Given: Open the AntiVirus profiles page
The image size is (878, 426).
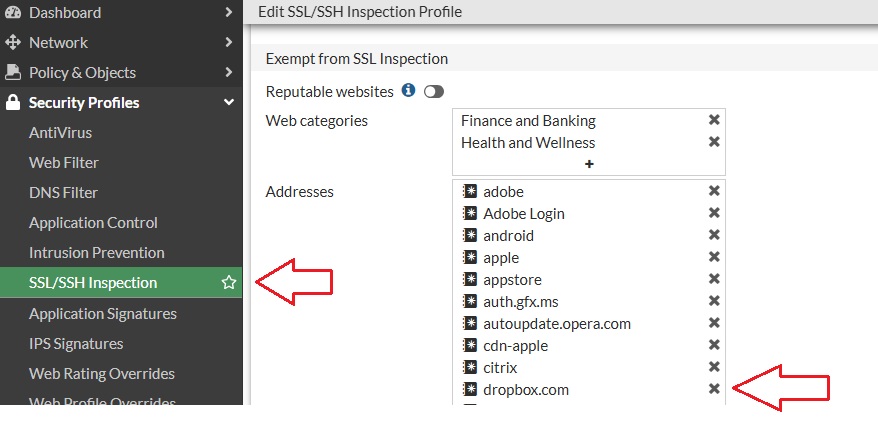Looking at the screenshot, I should (60, 133).
